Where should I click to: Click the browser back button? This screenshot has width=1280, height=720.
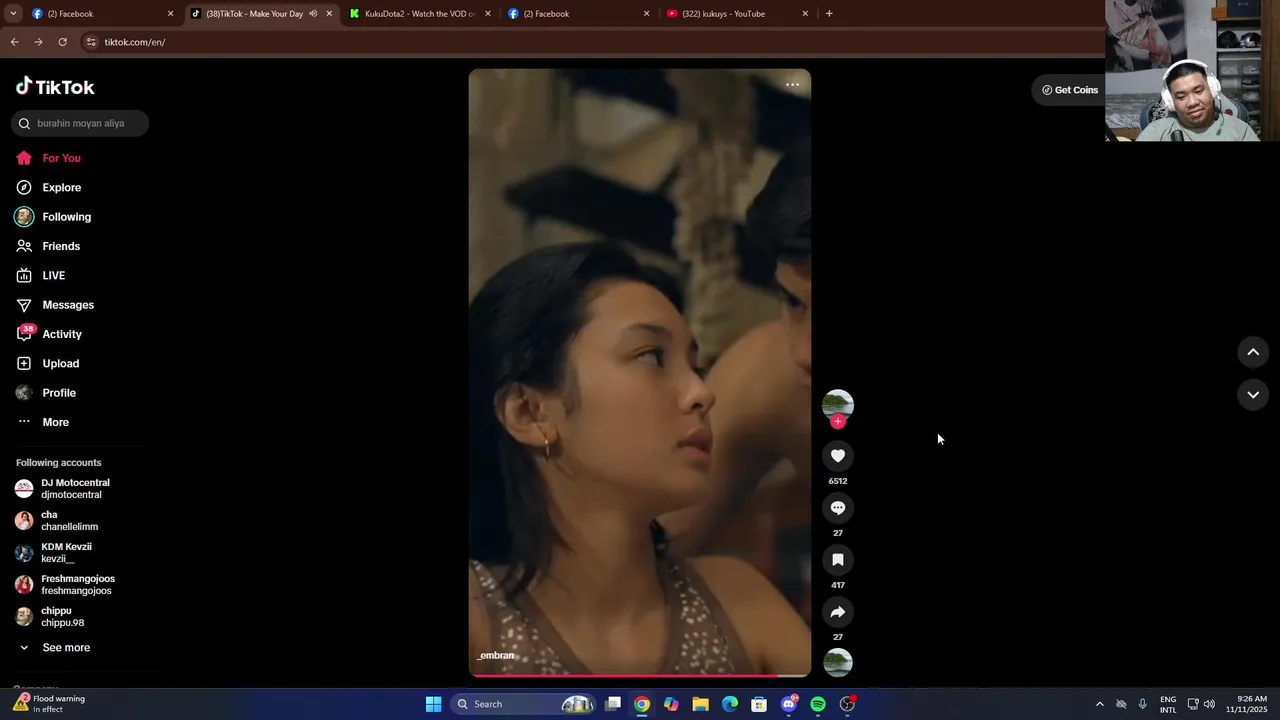click(x=14, y=42)
